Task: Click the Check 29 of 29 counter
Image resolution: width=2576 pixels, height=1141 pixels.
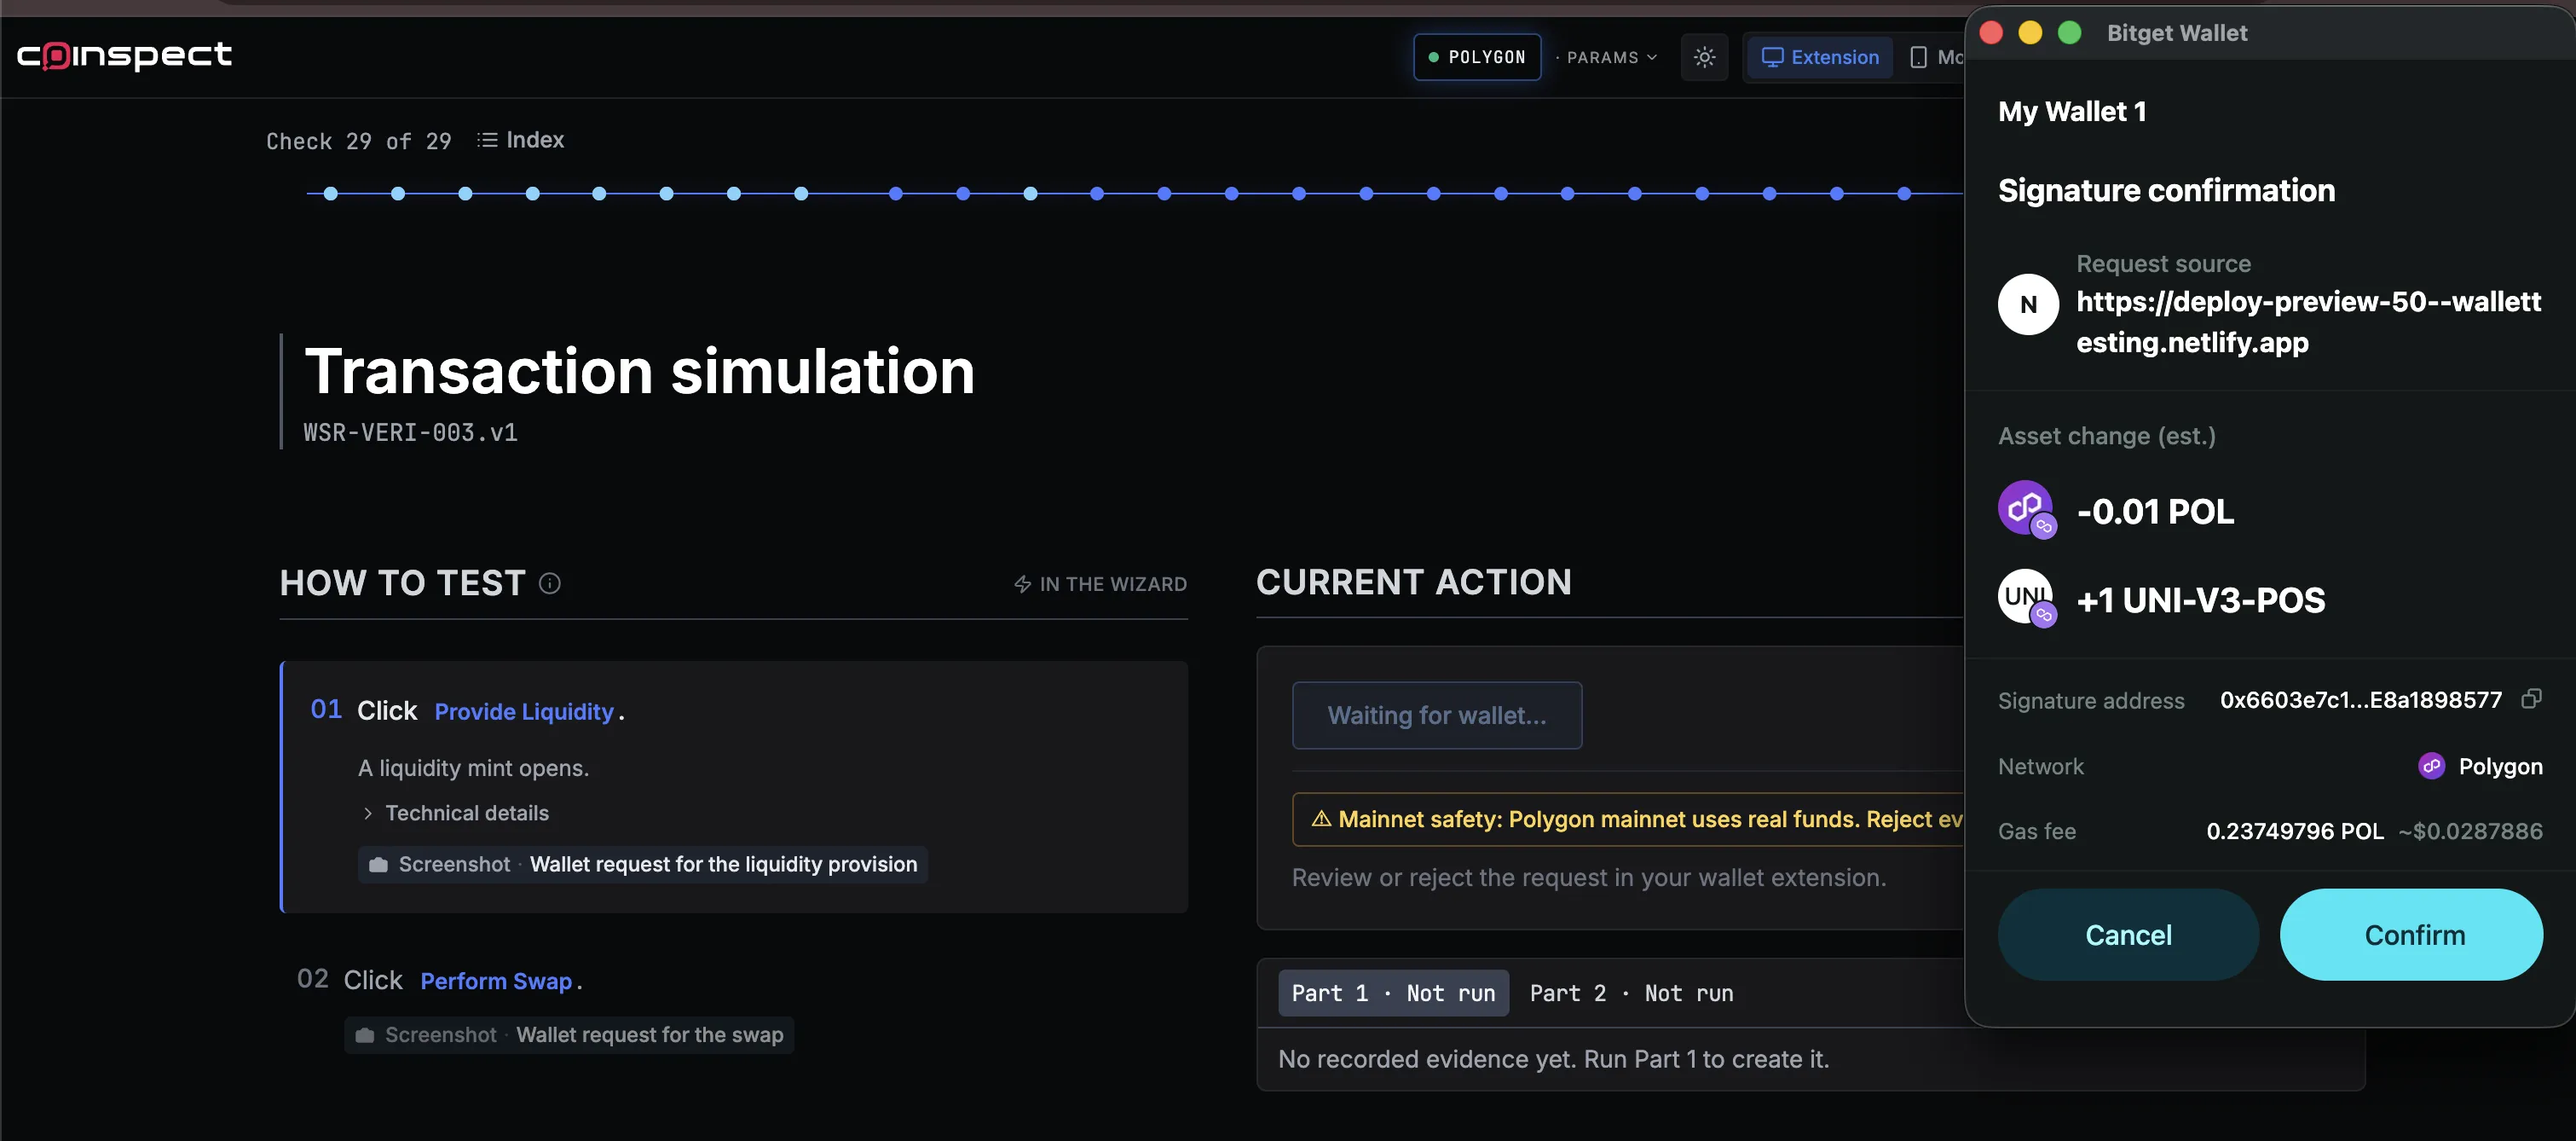Action: 358,141
